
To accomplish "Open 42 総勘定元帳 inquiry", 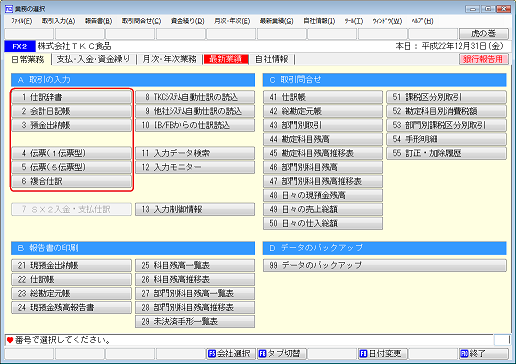I will pos(323,111).
